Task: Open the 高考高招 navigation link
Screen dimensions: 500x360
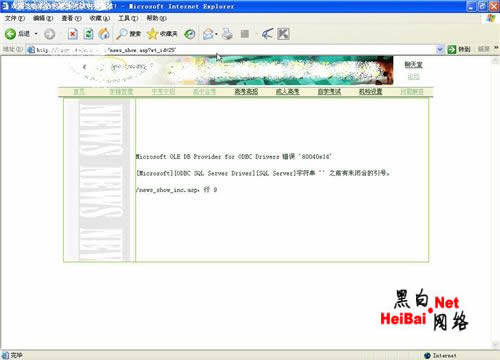Action: (x=246, y=92)
